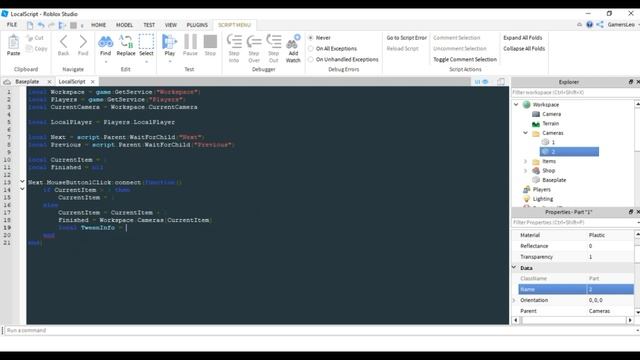Switch to the Baseplate document tab
640x360 pixels.
[27, 82]
